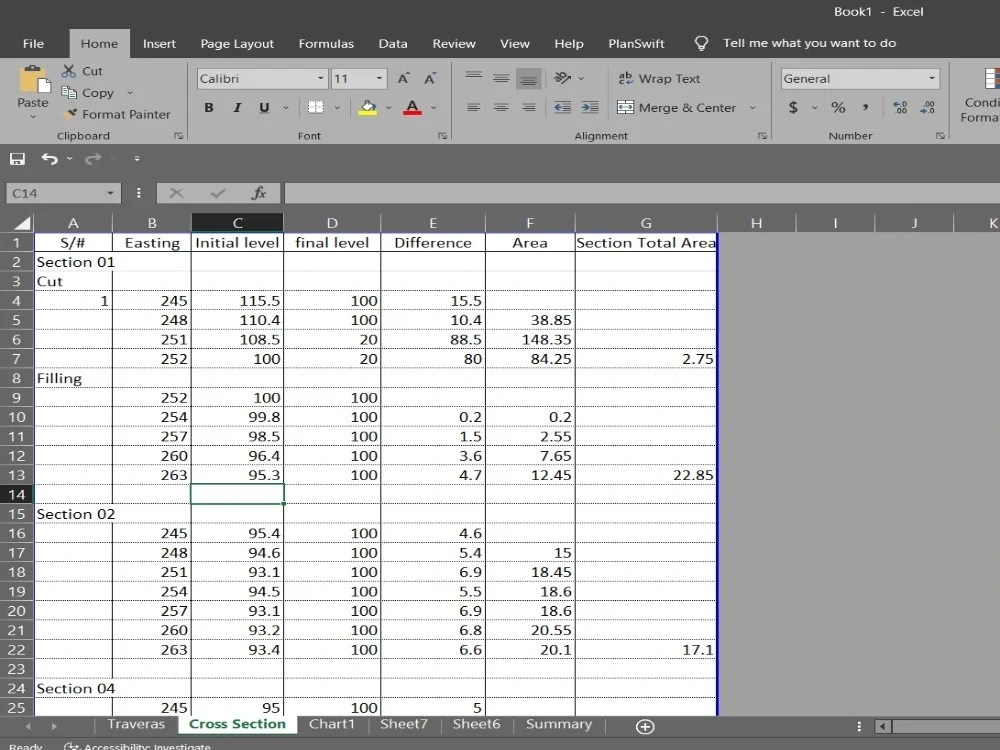Viewport: 1000px width, 750px height.
Task: Increase decimal places shown
Action: pos(900,107)
